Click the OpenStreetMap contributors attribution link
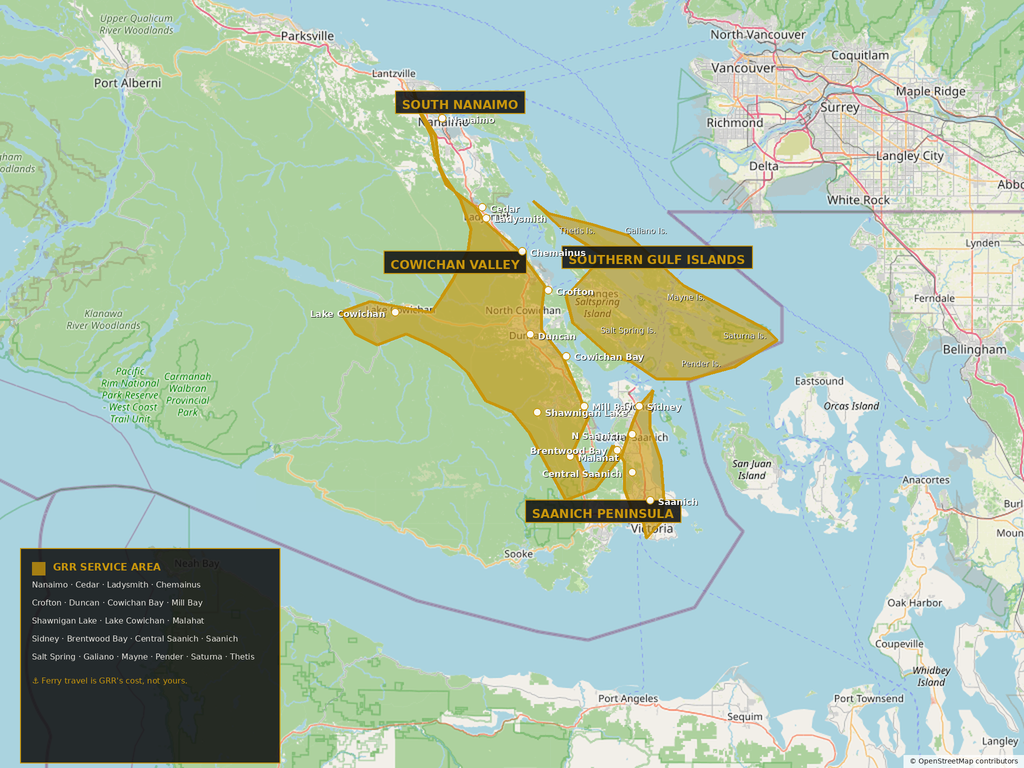This screenshot has height=768, width=1024. click(x=964, y=761)
